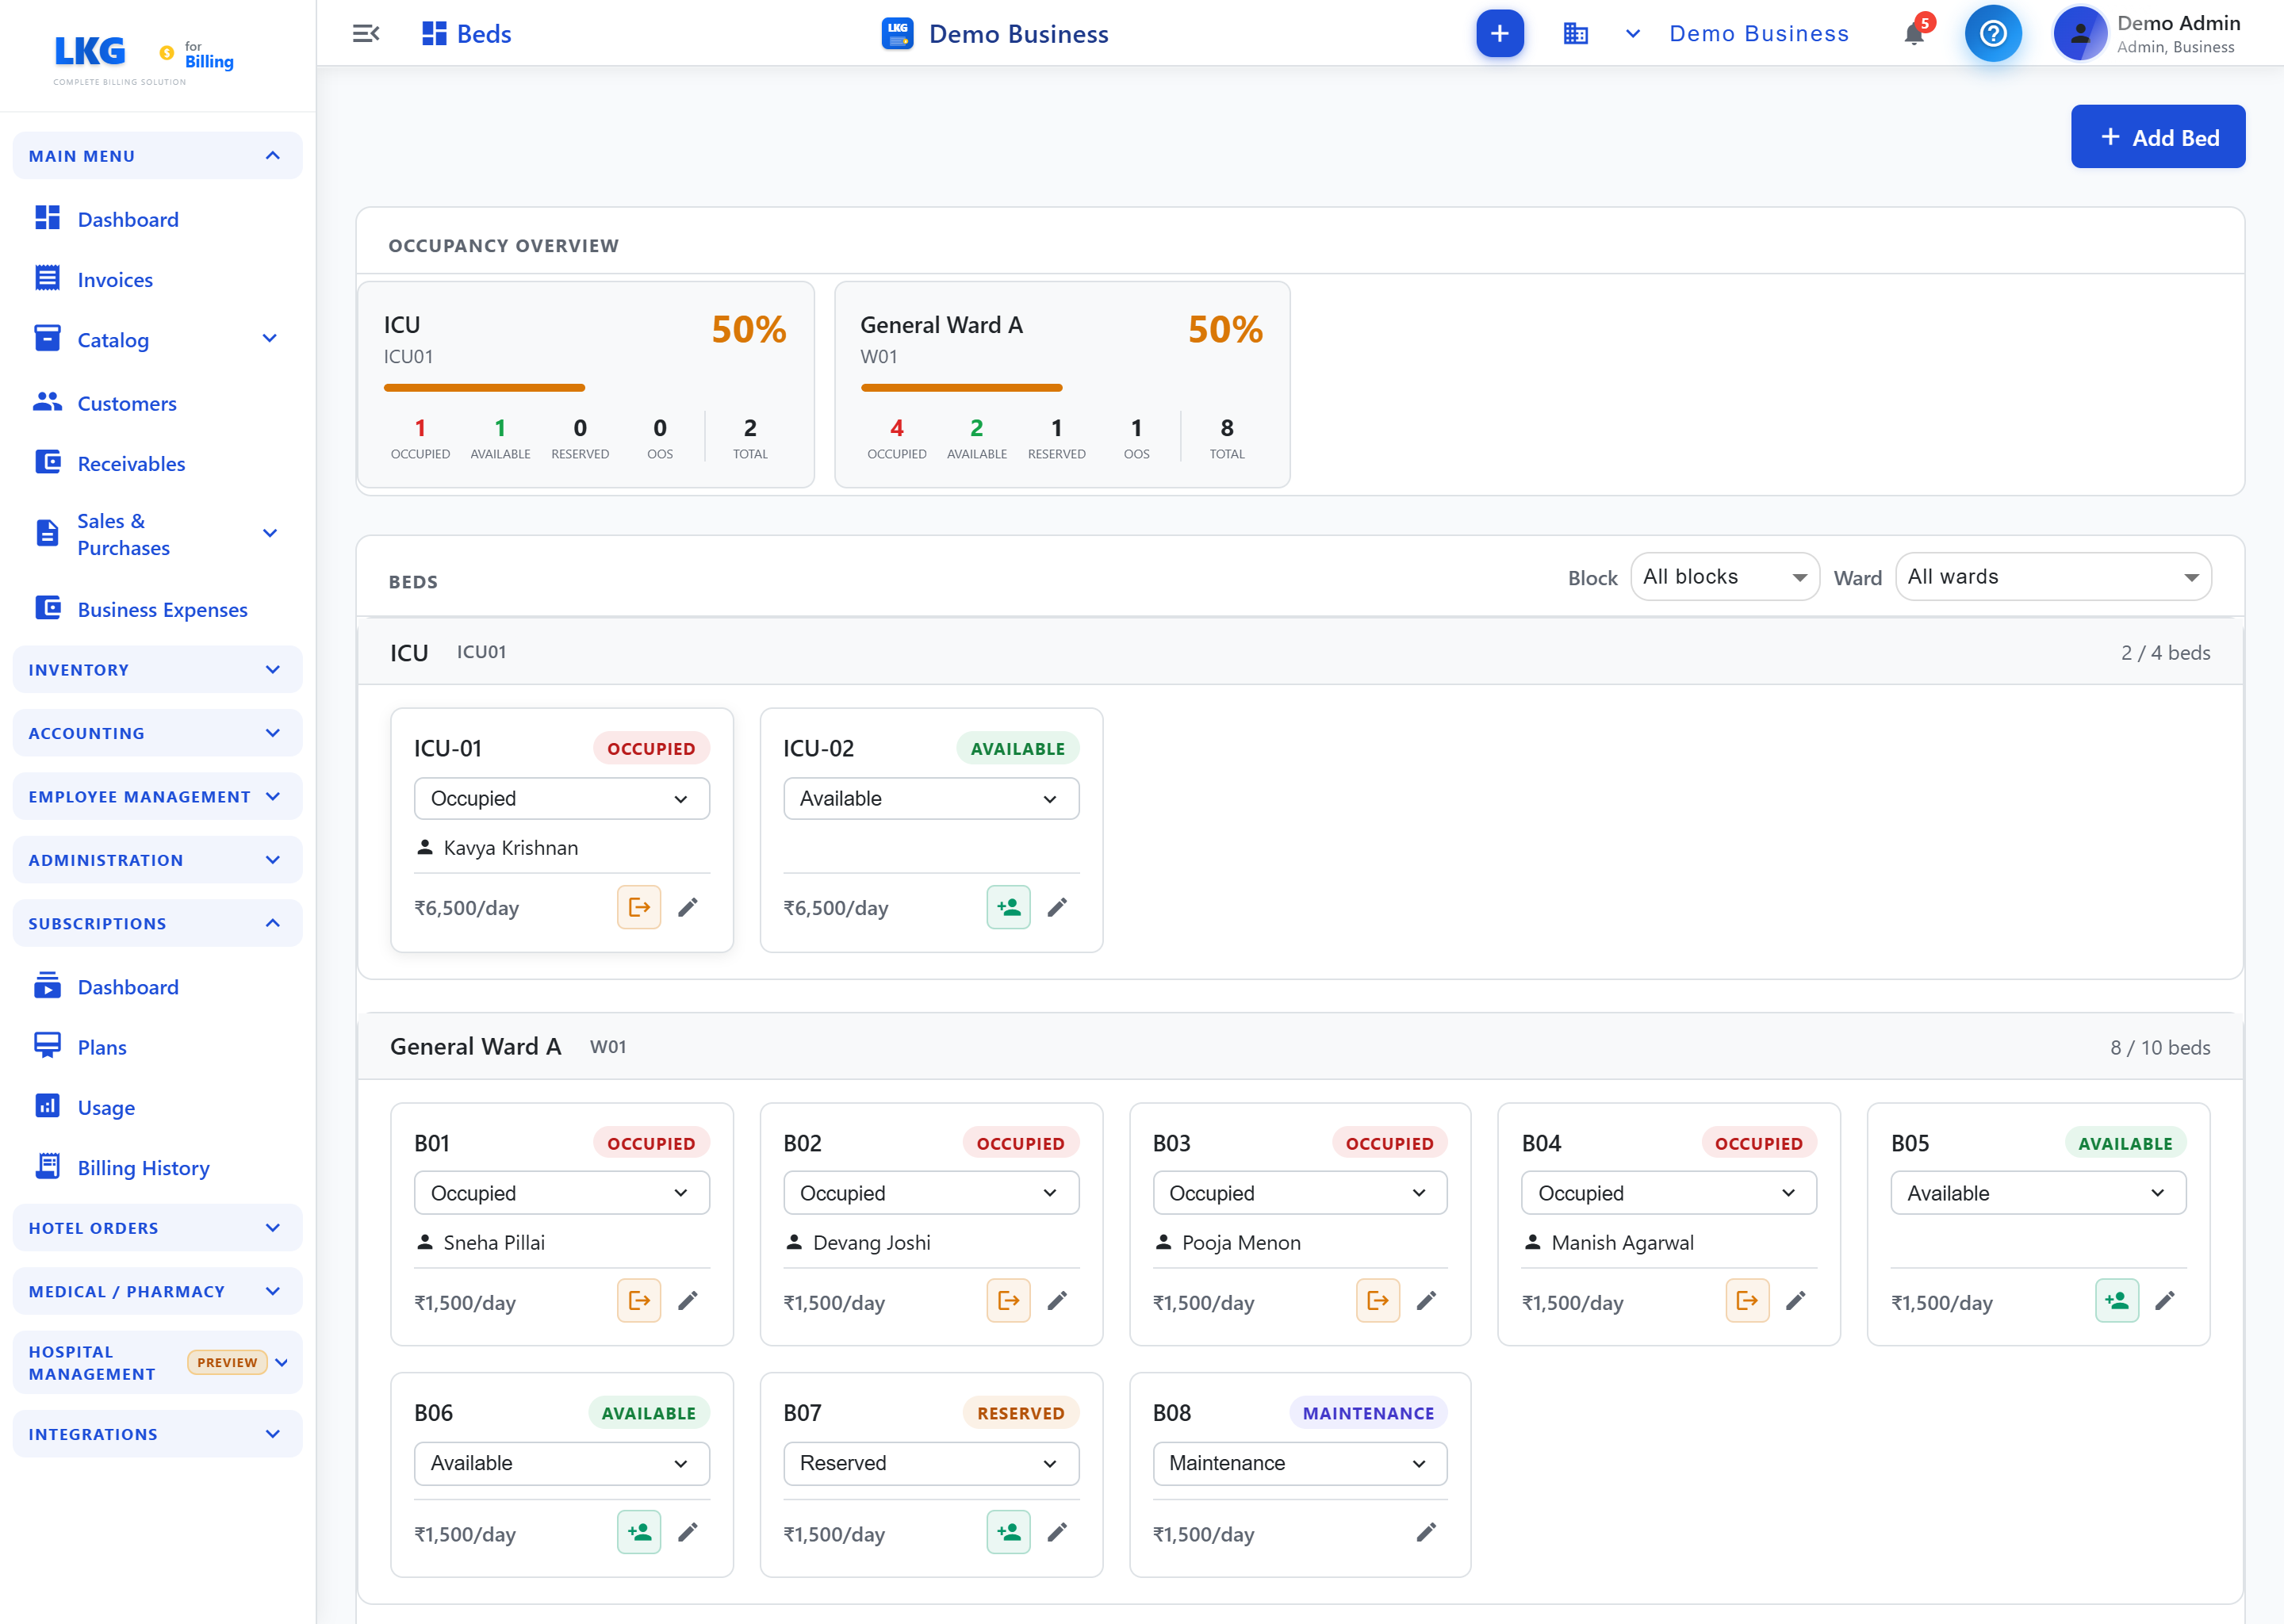Click the blue plus quick-add icon
This screenshot has height=1624, width=2284.
[1499, 34]
